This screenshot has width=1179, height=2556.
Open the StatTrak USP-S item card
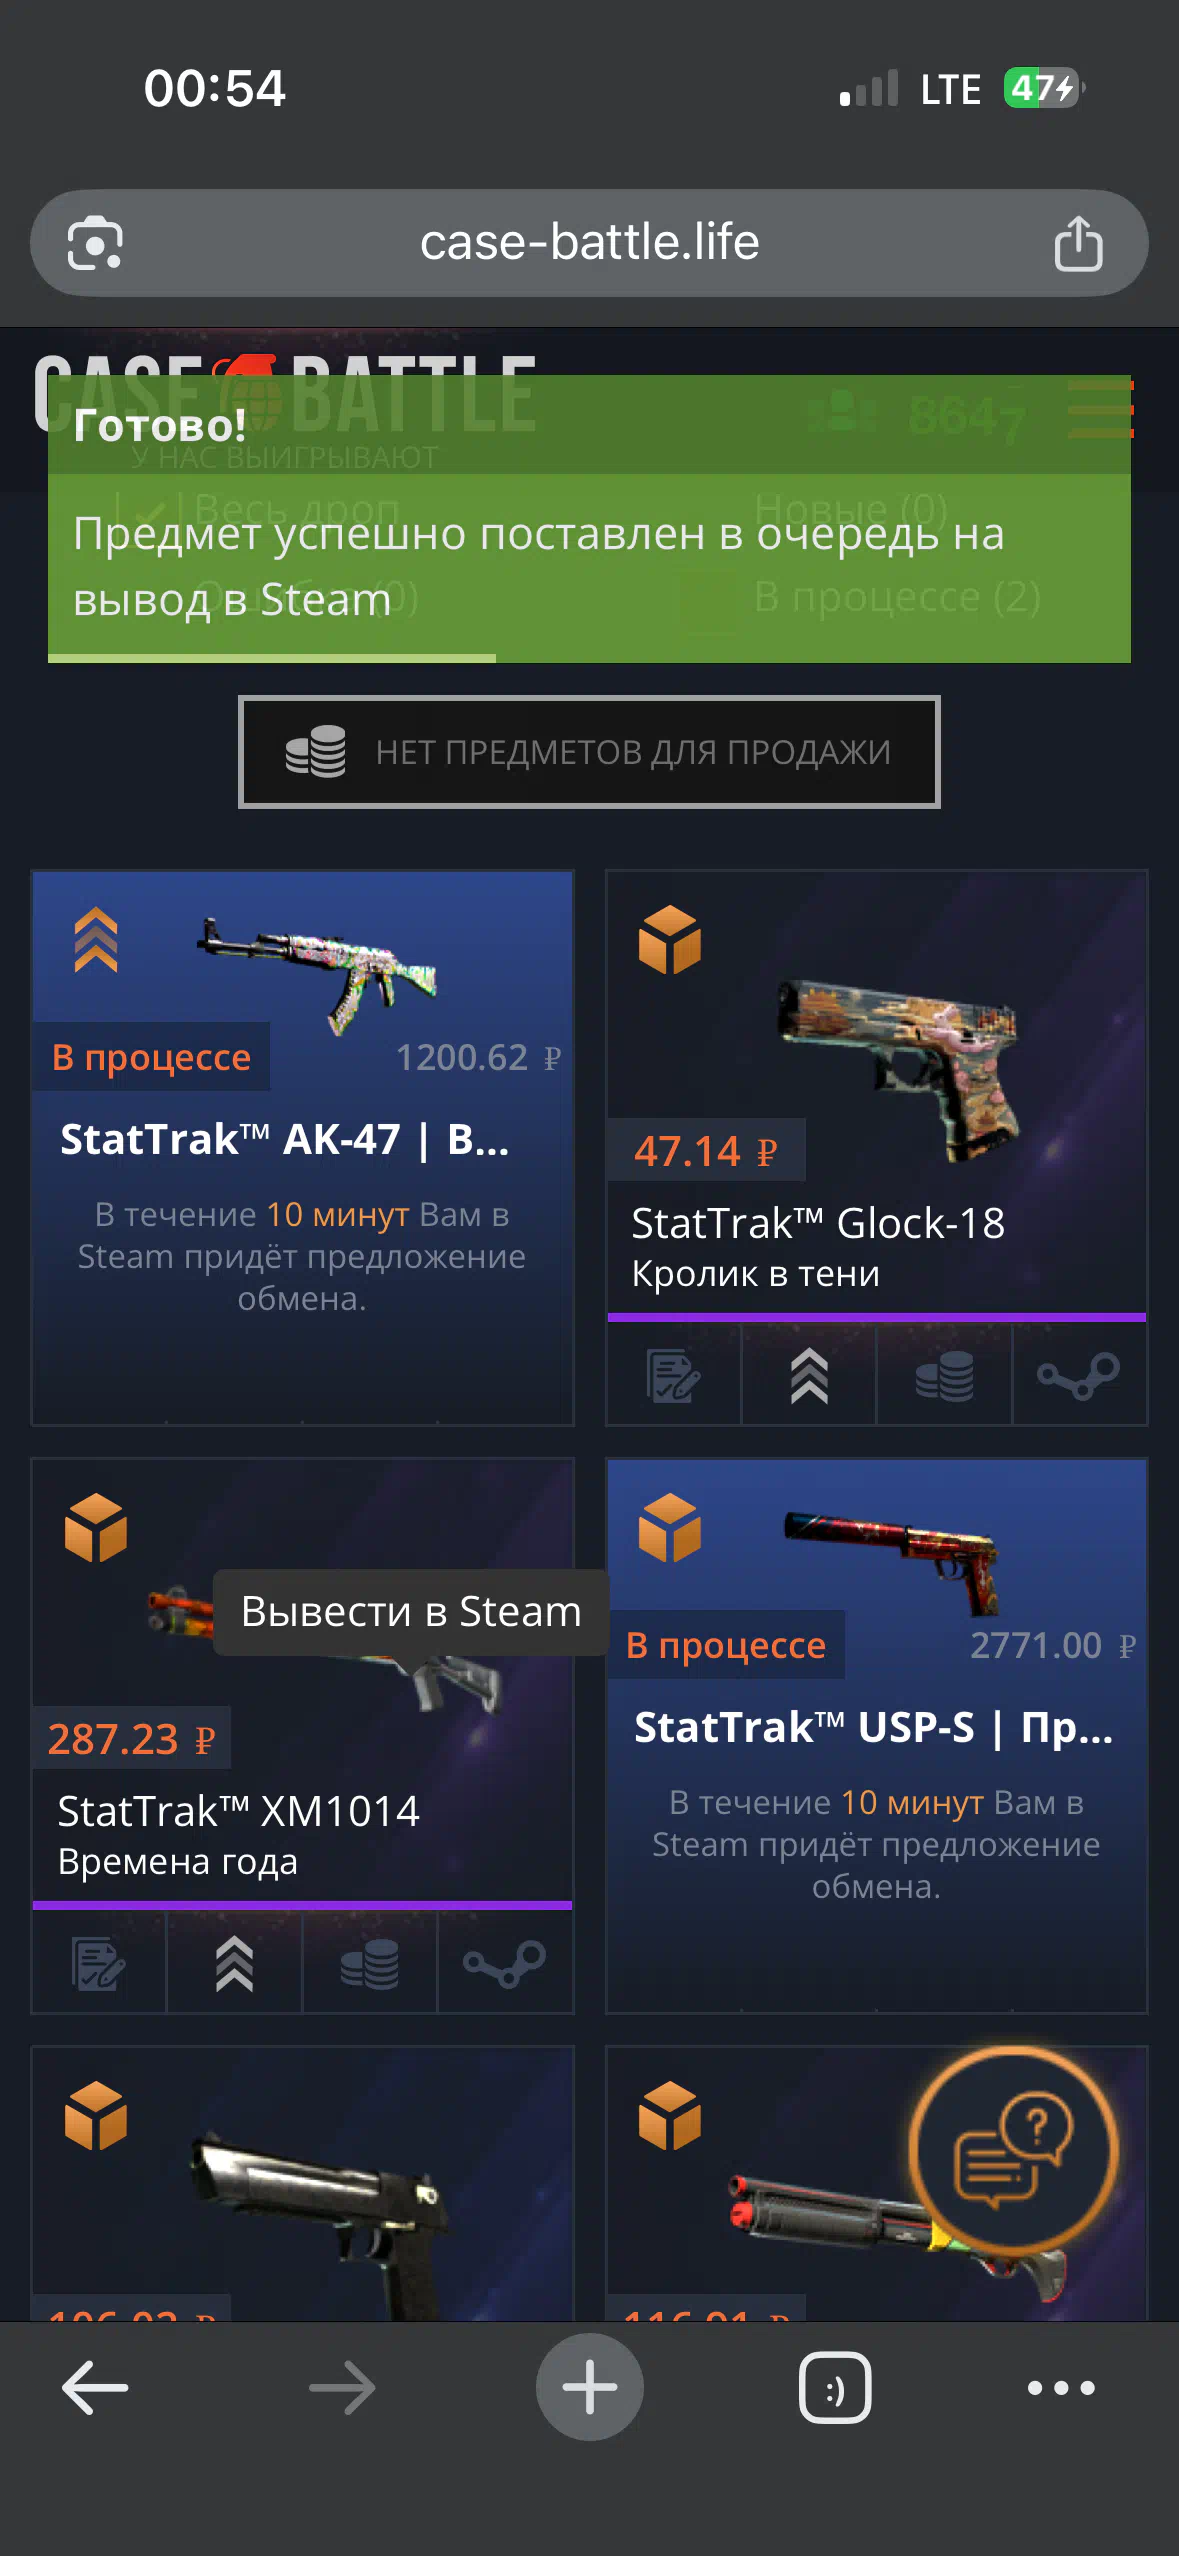click(x=876, y=1735)
